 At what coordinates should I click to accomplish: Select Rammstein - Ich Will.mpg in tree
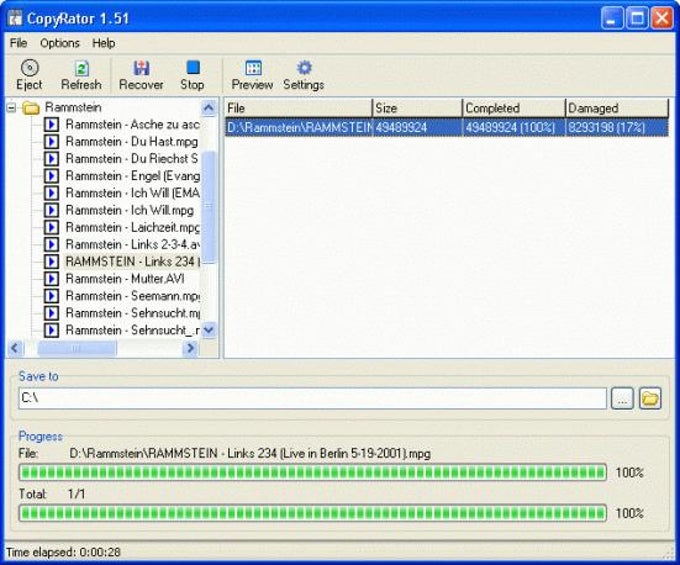(130, 210)
